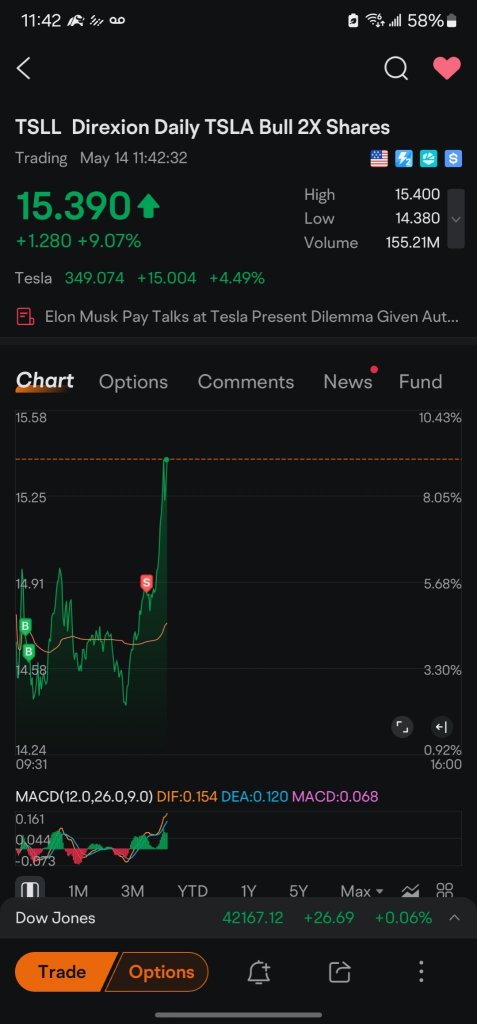Switch to the Comments tab
Image resolution: width=477 pixels, height=1024 pixels.
tap(246, 382)
